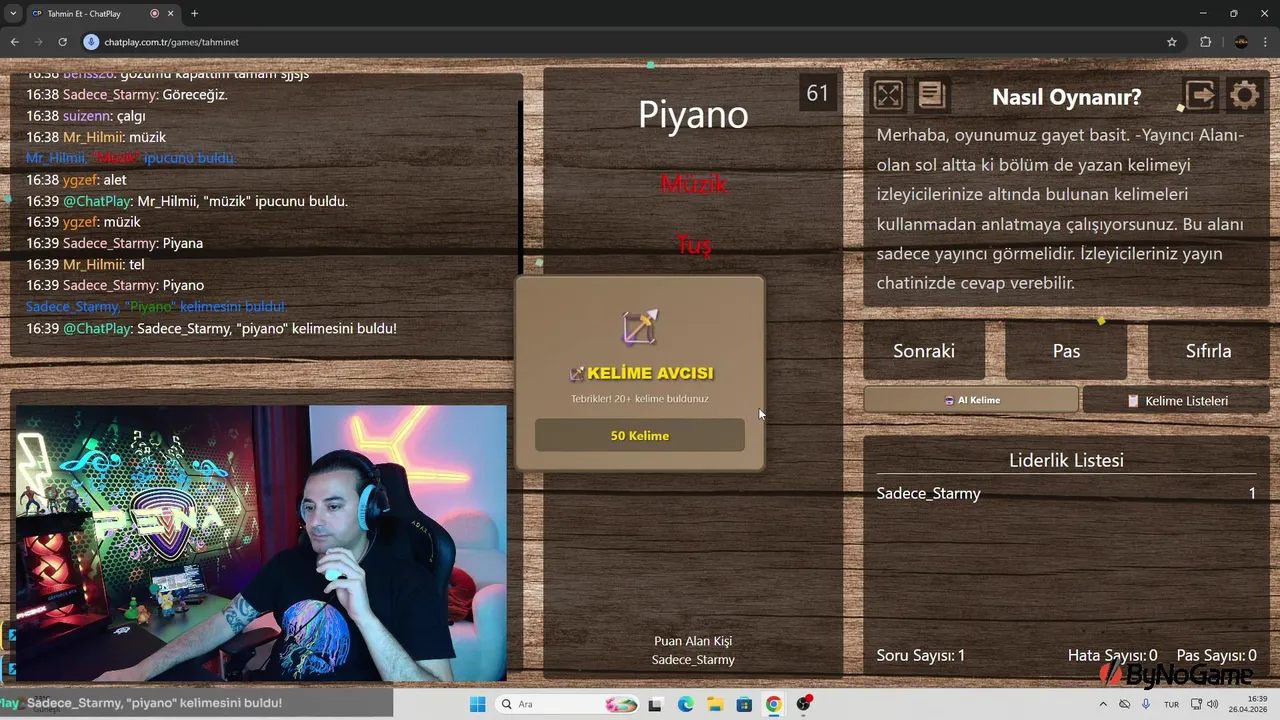This screenshot has height=720, width=1280.
Task: Click chat message "Mr_Hilmii: tel"
Action: [85, 265]
